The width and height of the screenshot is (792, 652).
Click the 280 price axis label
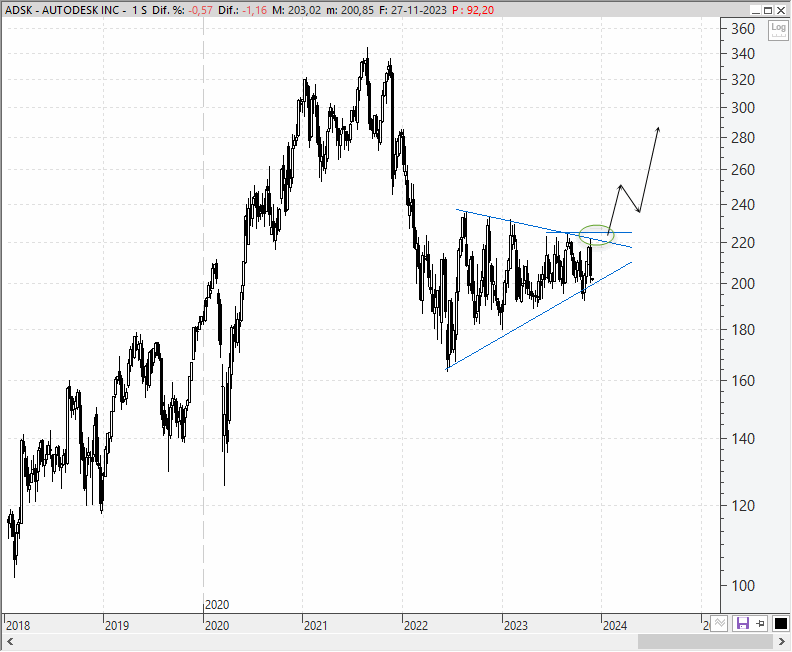743,137
